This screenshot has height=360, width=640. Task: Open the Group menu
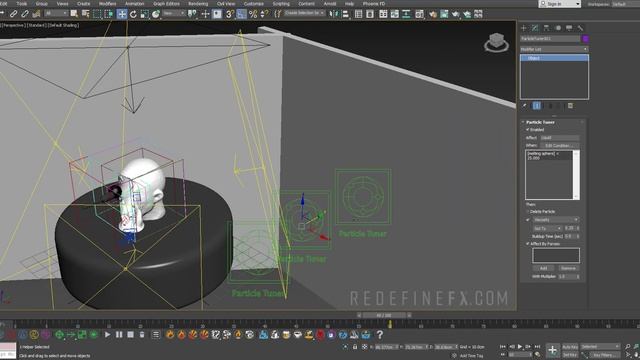coord(42,4)
